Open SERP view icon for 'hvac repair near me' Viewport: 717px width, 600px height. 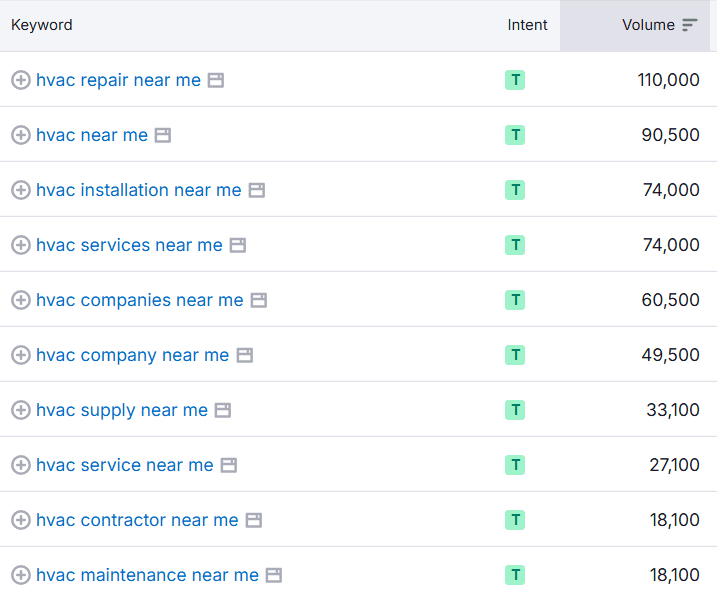coord(216,80)
